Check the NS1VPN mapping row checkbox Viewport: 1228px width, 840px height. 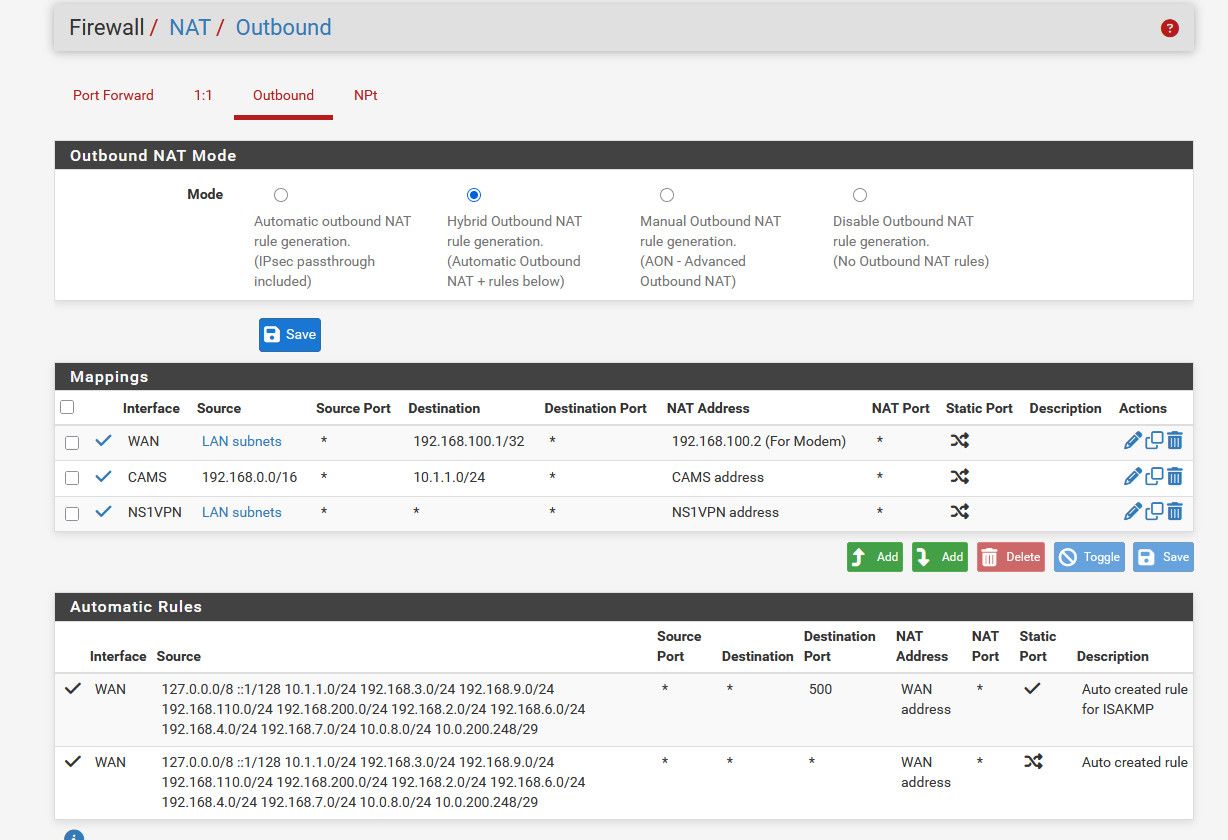(72, 514)
